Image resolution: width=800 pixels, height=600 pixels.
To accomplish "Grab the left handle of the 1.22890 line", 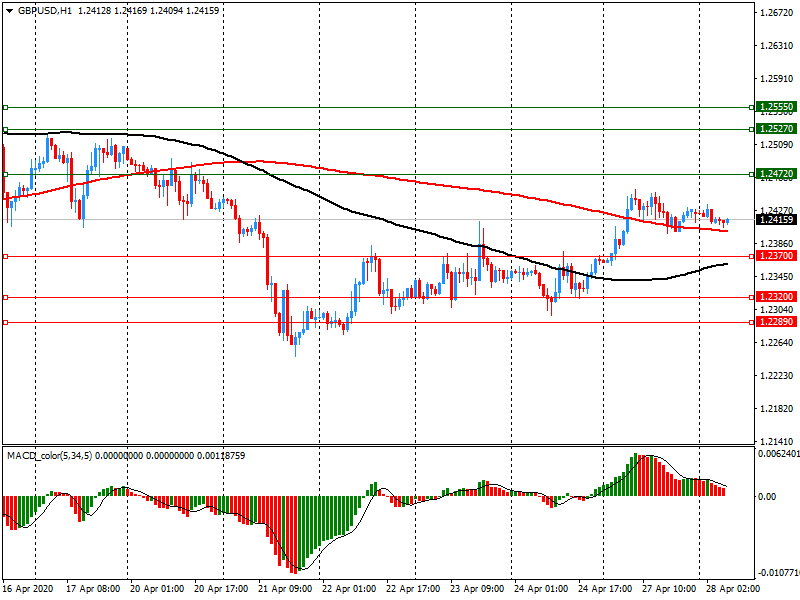I will (6, 322).
